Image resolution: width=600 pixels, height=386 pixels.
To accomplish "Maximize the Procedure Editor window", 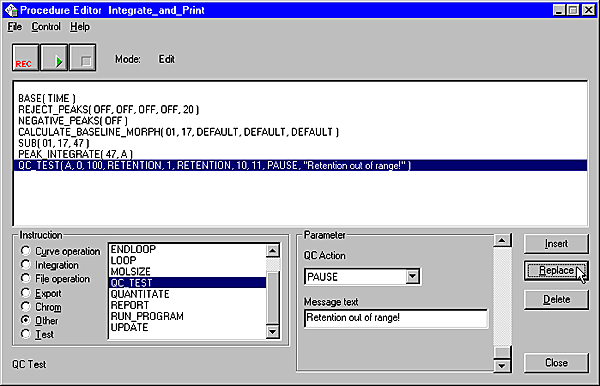I will 573,10.
